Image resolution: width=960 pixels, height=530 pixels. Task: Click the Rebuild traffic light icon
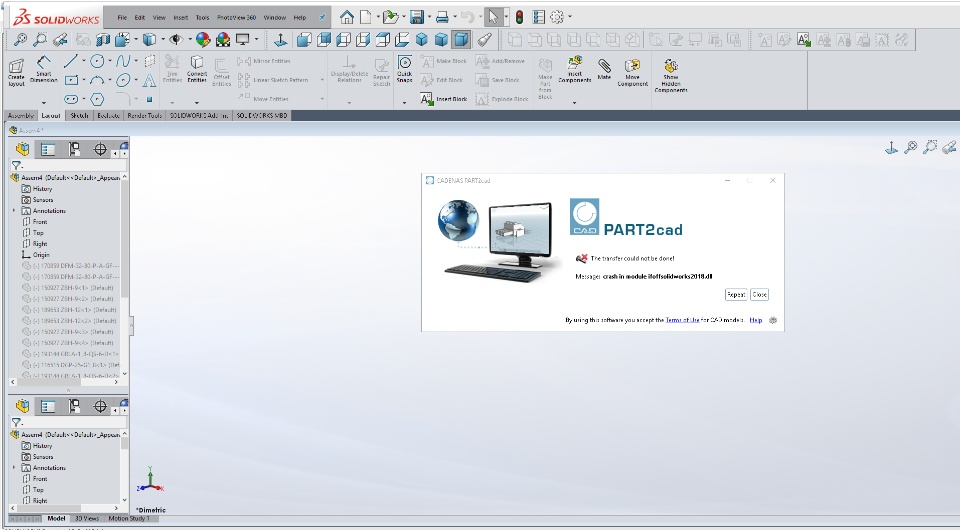coord(519,17)
